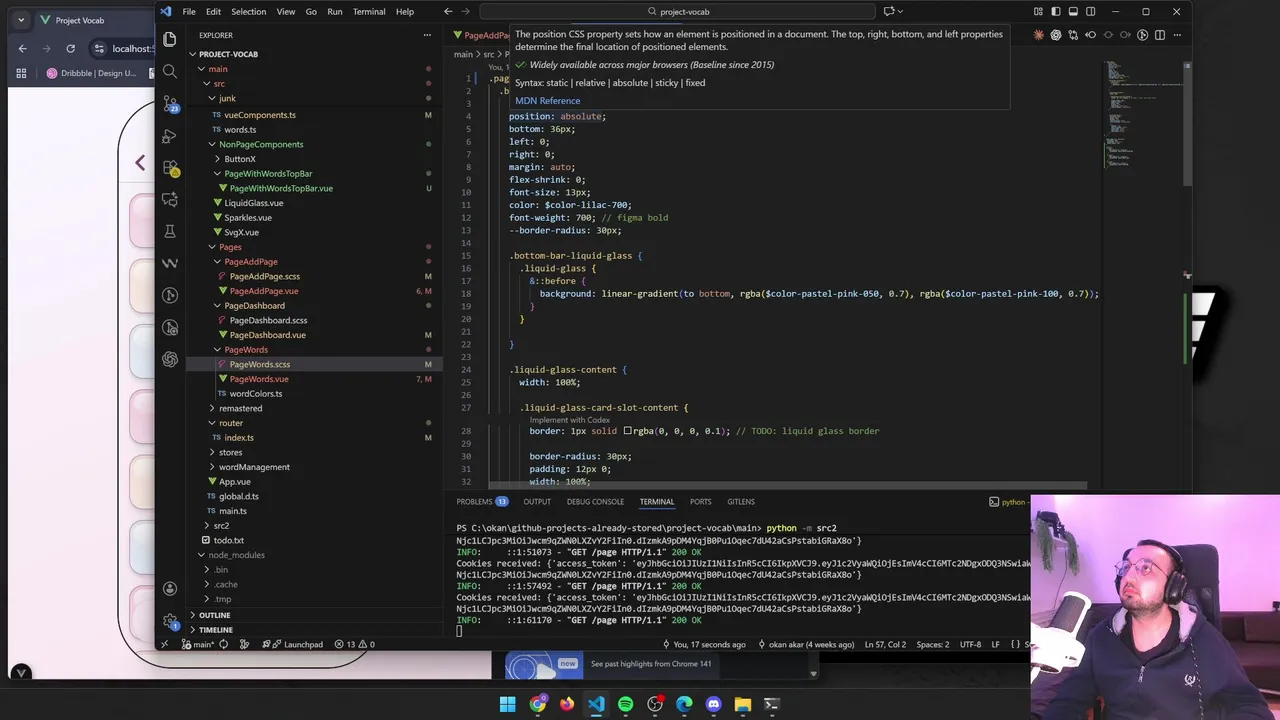Open MDN Reference link in hover tooltip
The width and height of the screenshot is (1280, 720).
tap(547, 101)
